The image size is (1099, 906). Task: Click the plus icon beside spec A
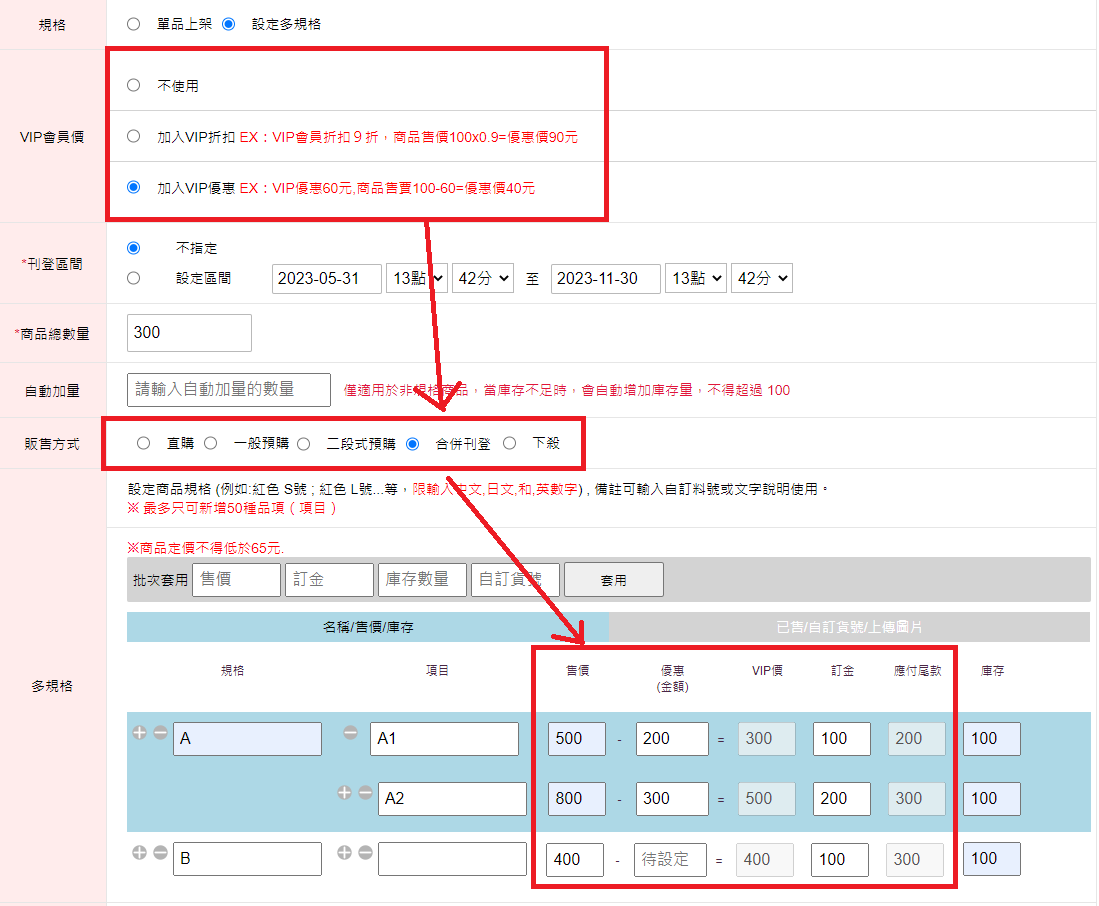pyautogui.click(x=139, y=733)
